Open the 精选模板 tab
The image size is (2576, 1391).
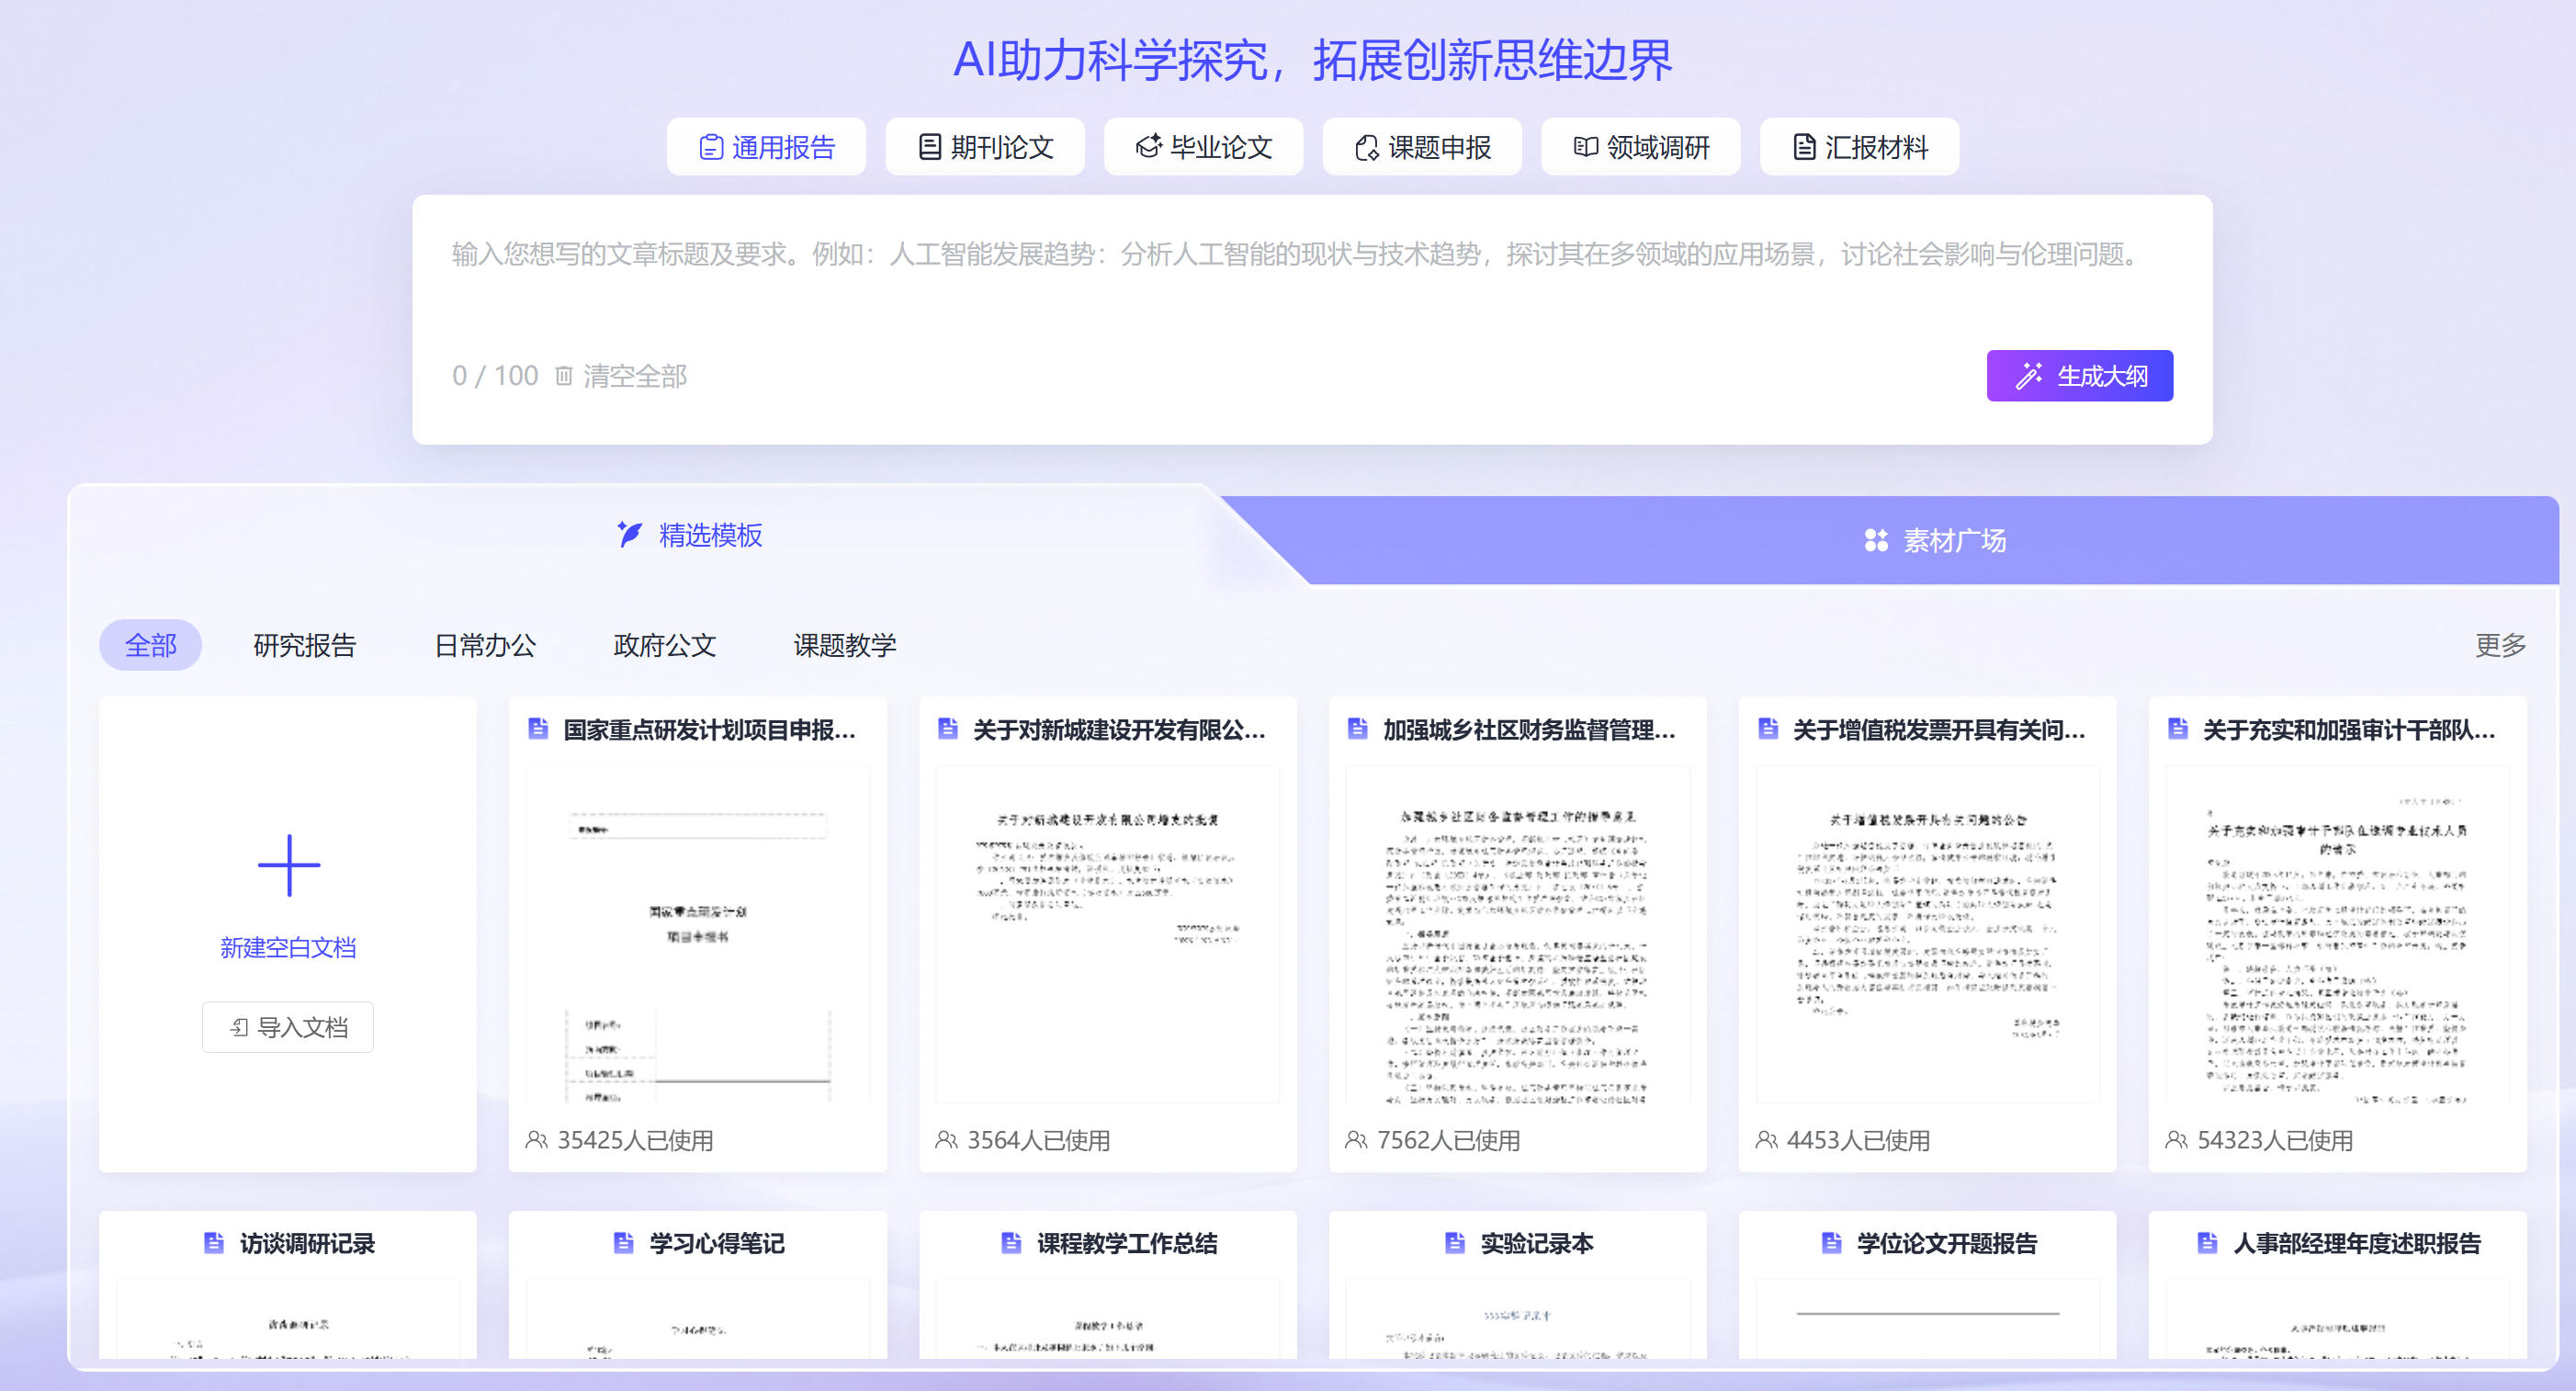point(690,535)
